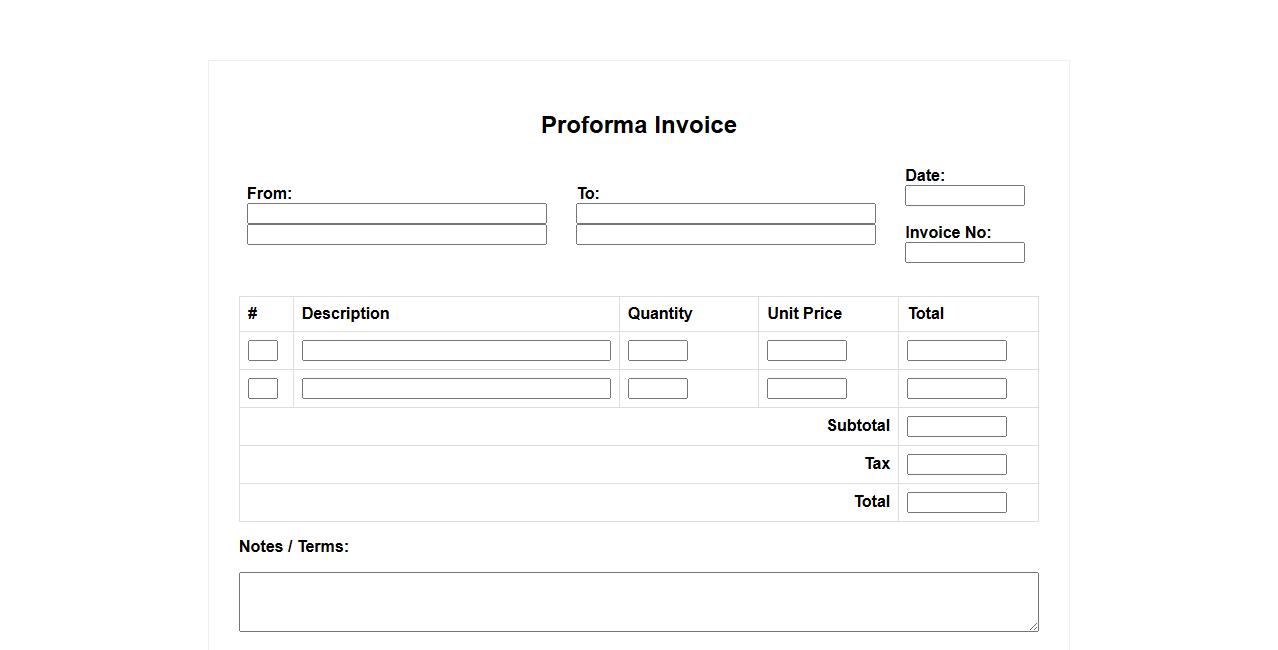
Task: Focus the Subtotal amount field
Action: click(956, 426)
